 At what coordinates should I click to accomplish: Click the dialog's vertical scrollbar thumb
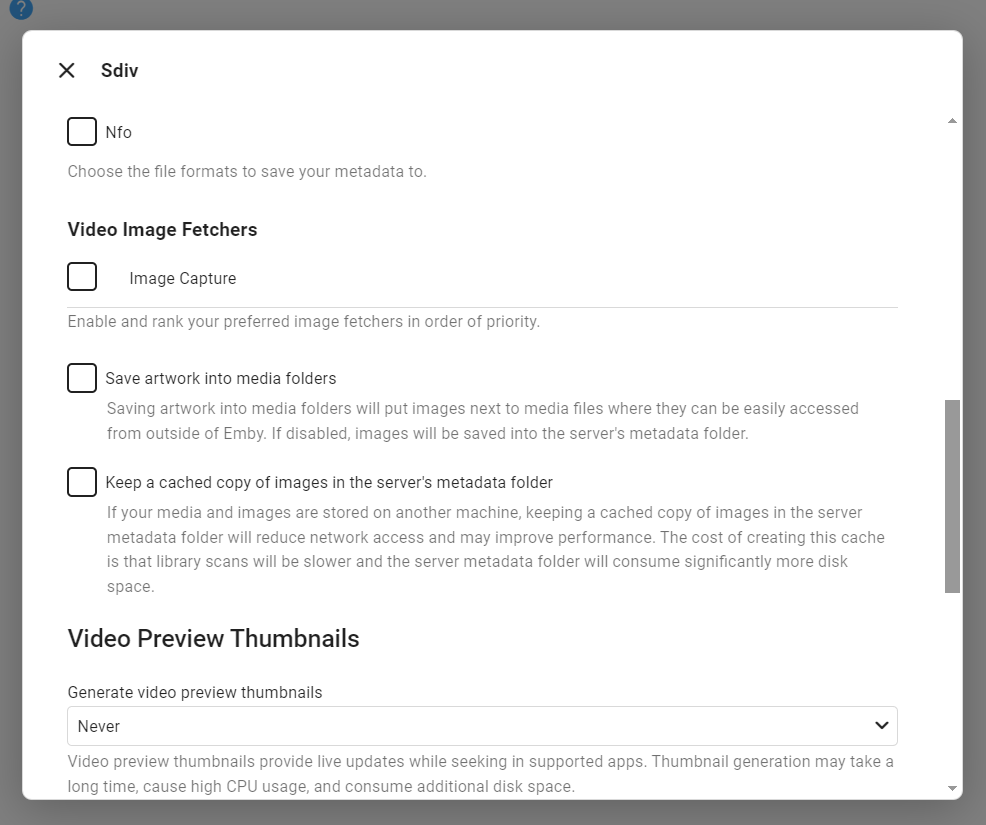click(x=952, y=495)
